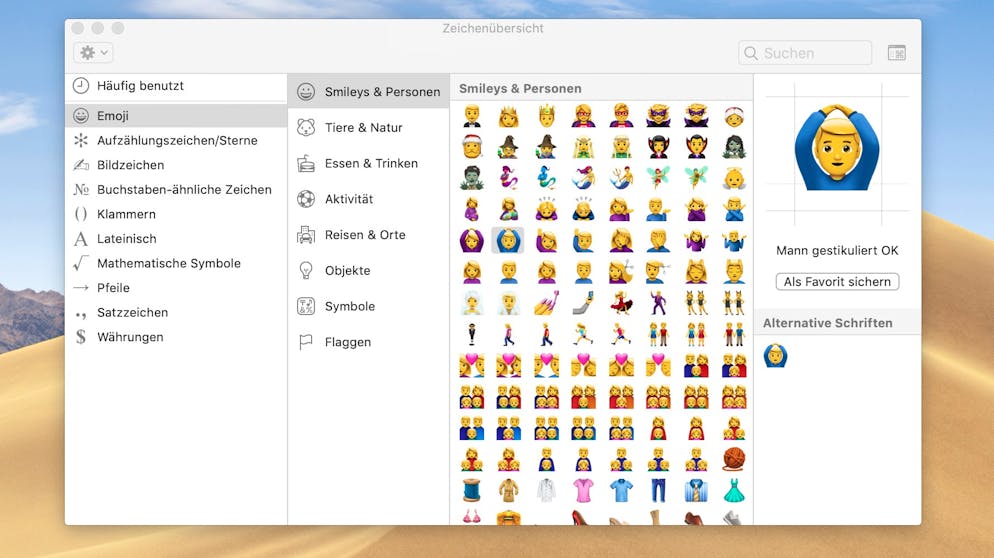
Task: Choose the breastfeeding woman emoji
Action: pyautogui.click(x=508, y=209)
